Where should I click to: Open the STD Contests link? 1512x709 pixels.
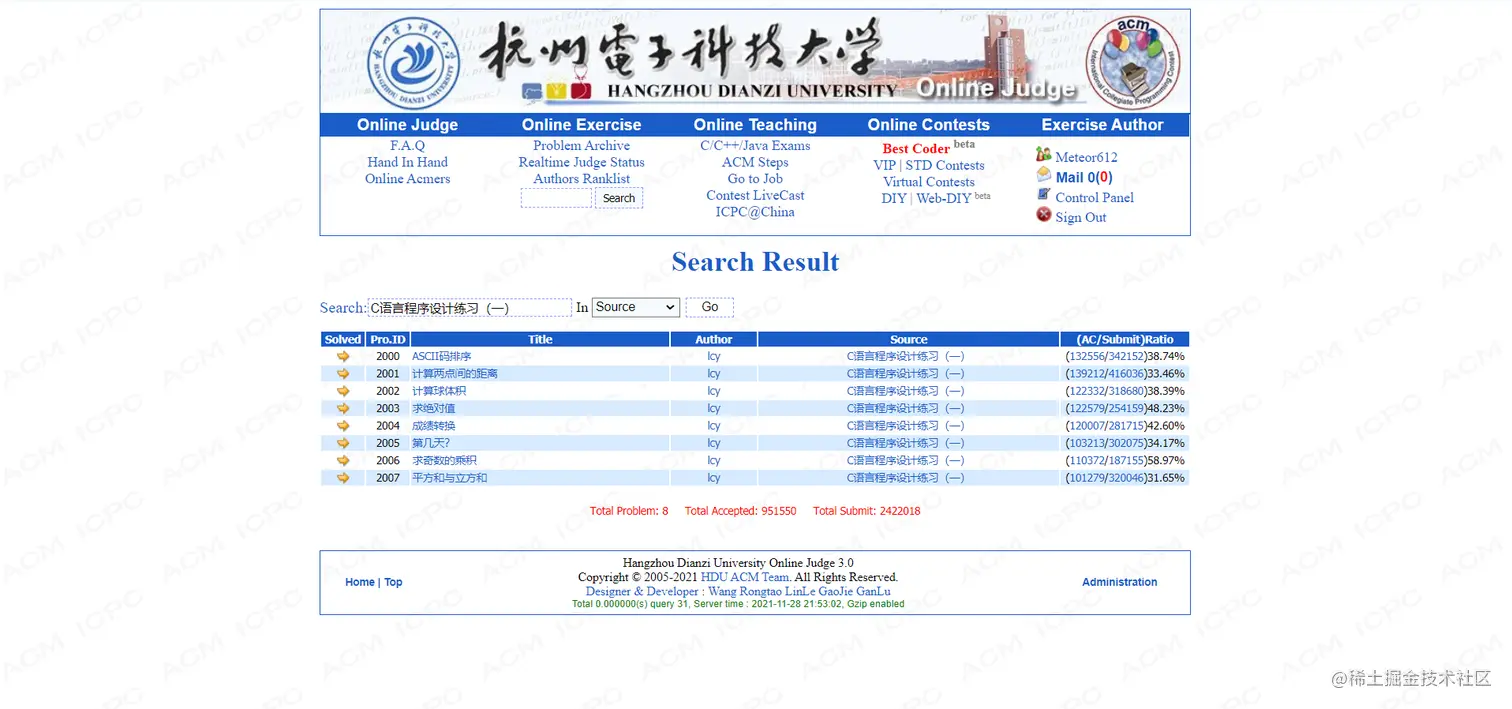945,166
